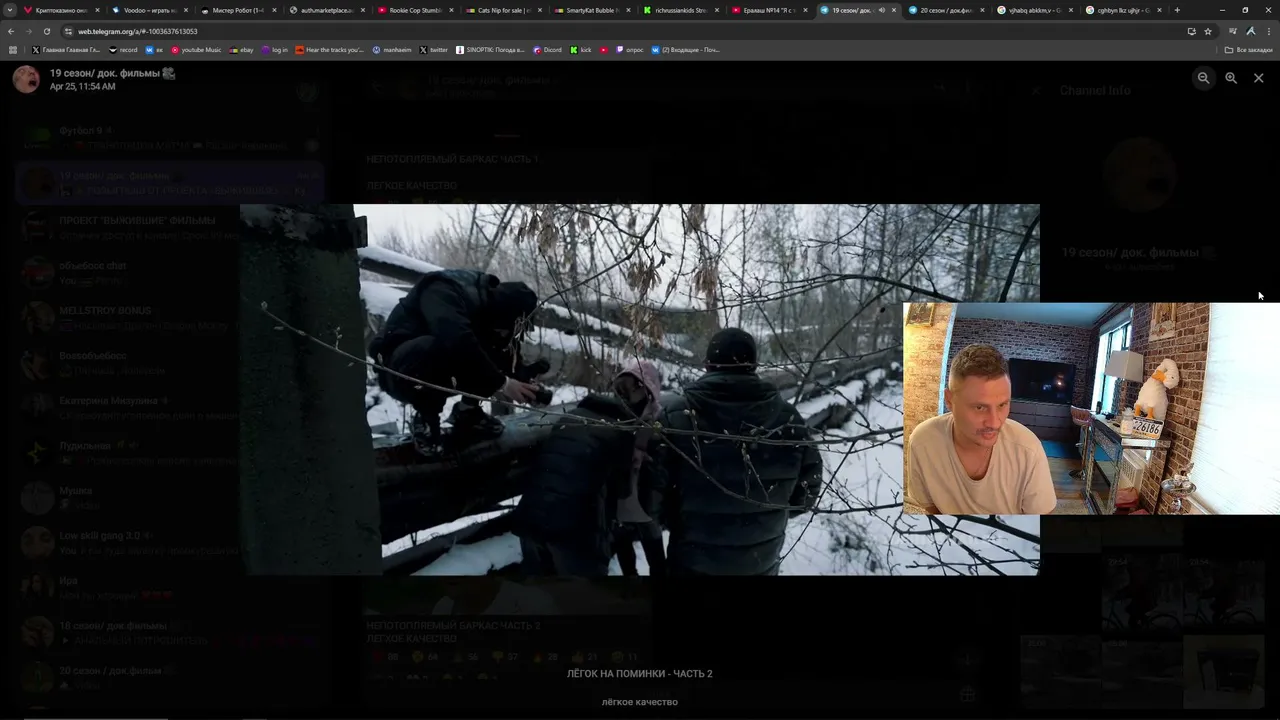Open the record bookmark

pyautogui.click(x=123, y=49)
